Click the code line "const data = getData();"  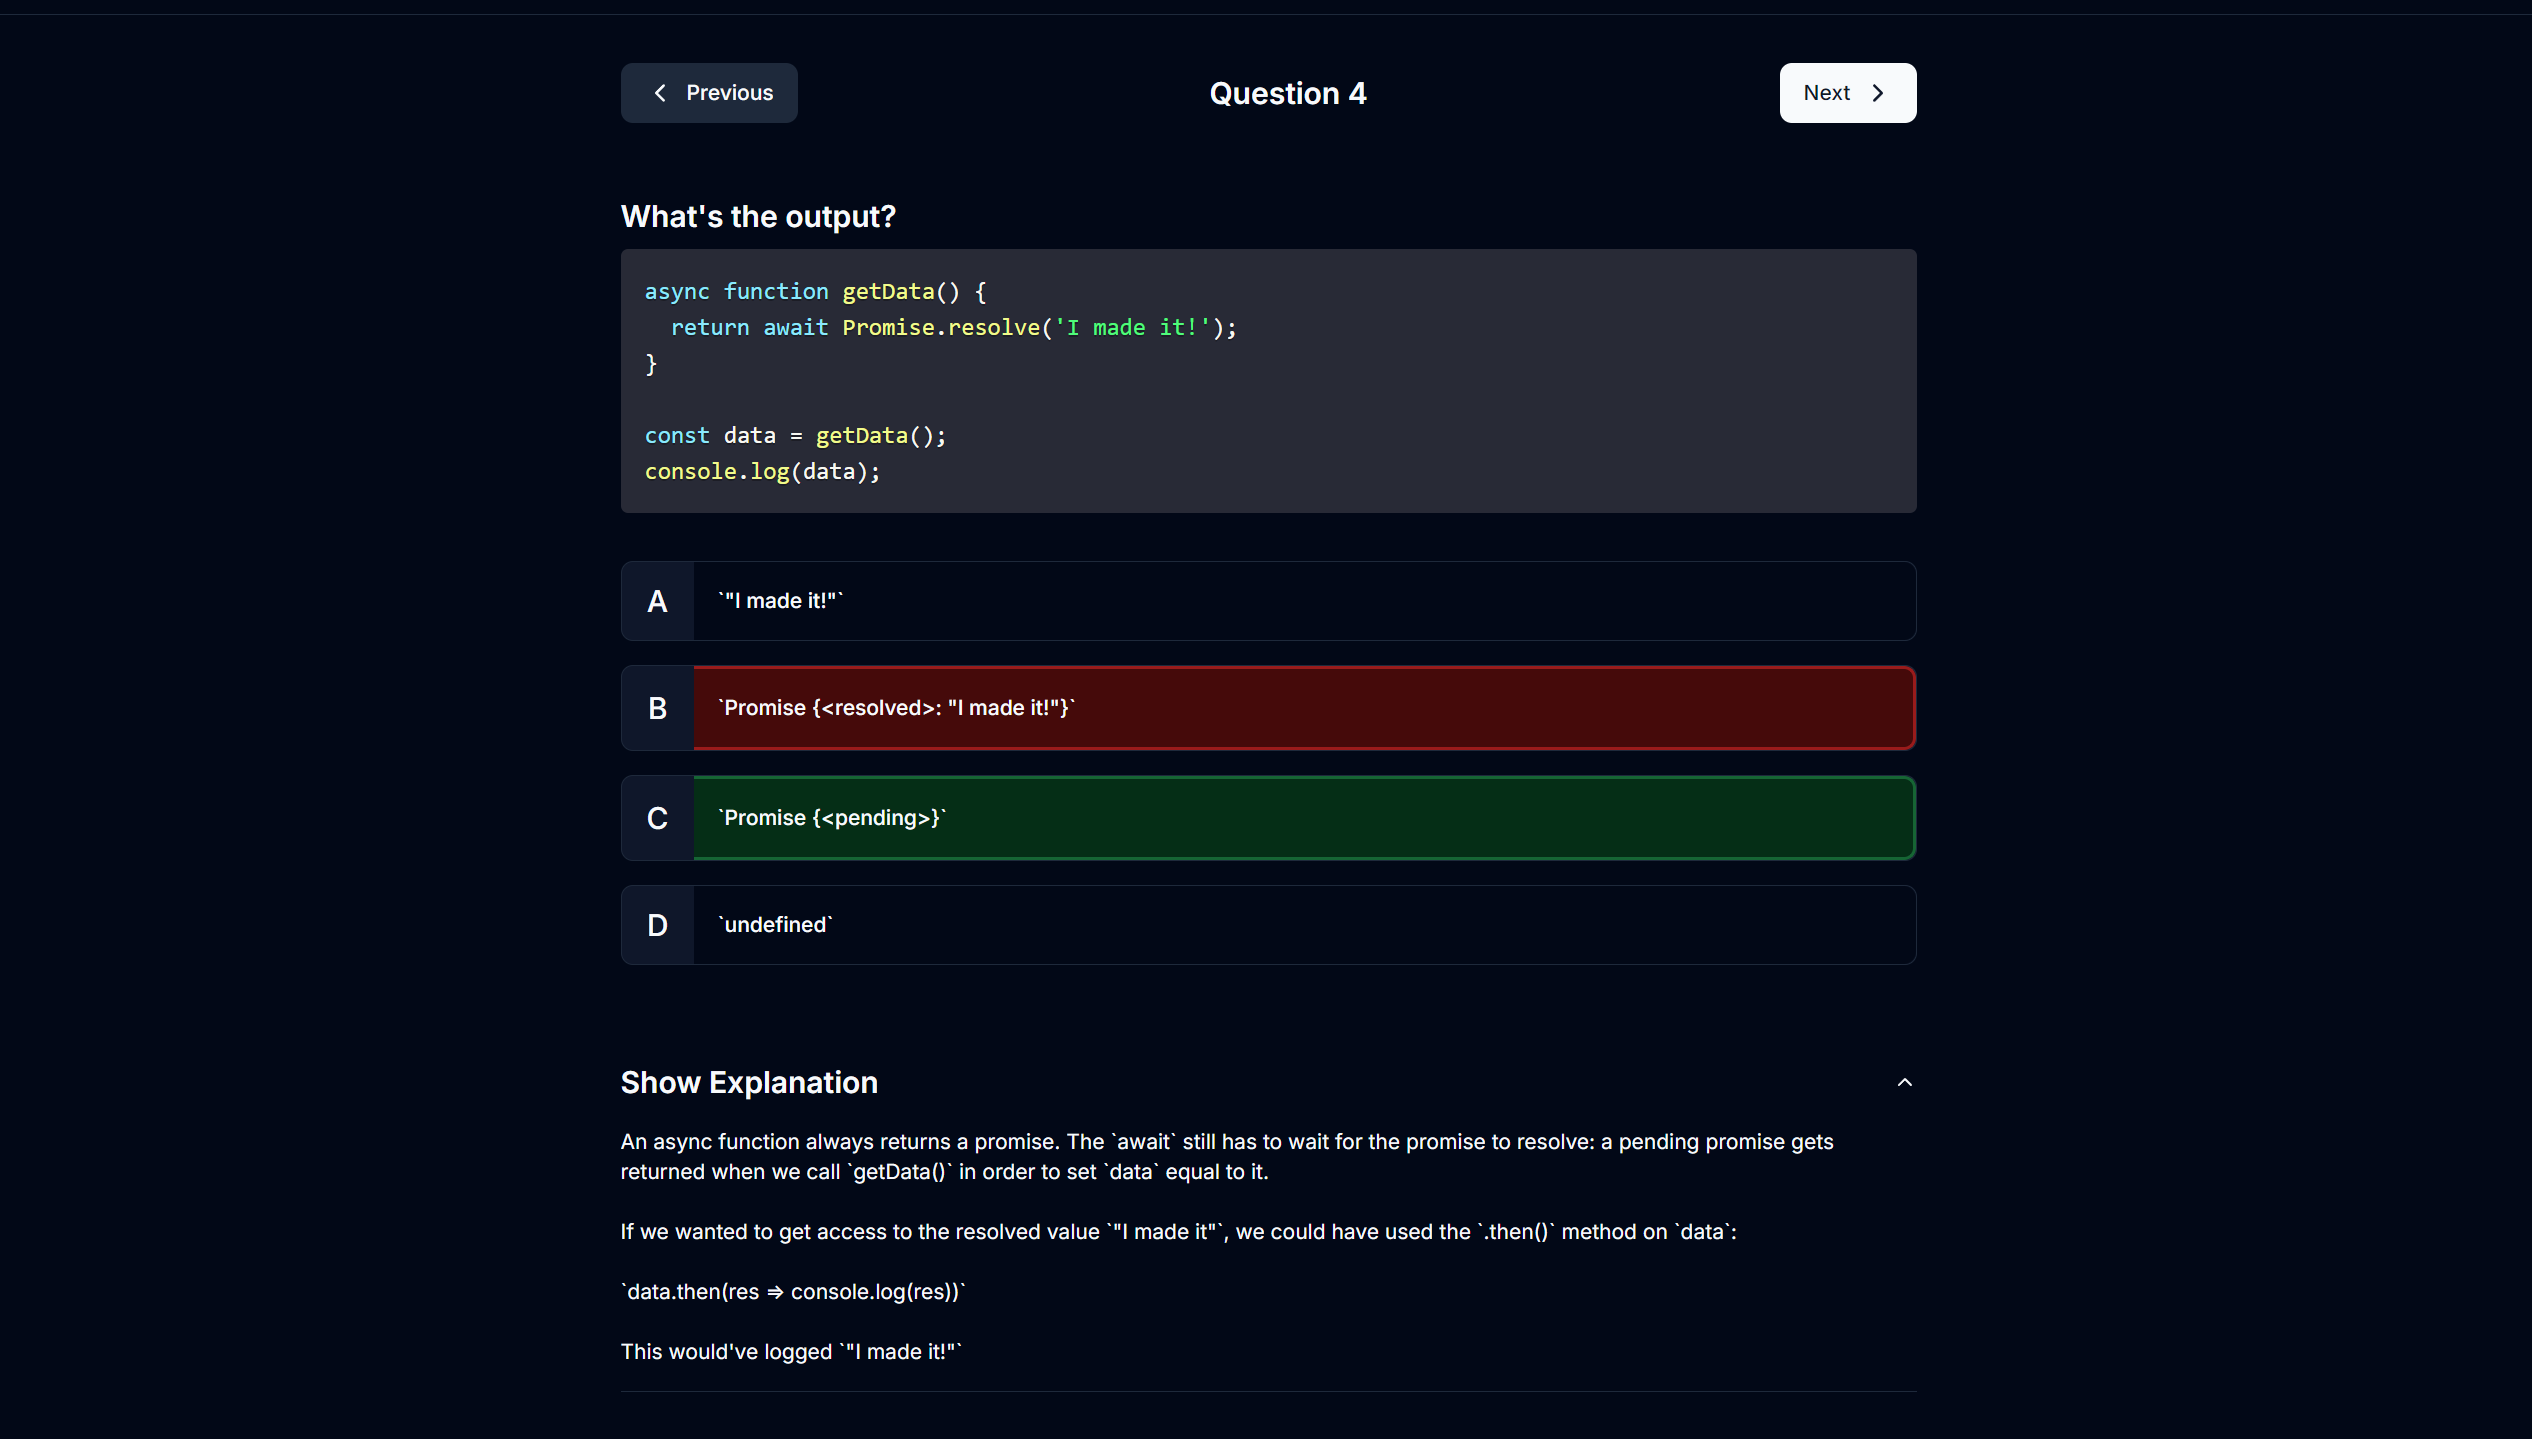795,435
